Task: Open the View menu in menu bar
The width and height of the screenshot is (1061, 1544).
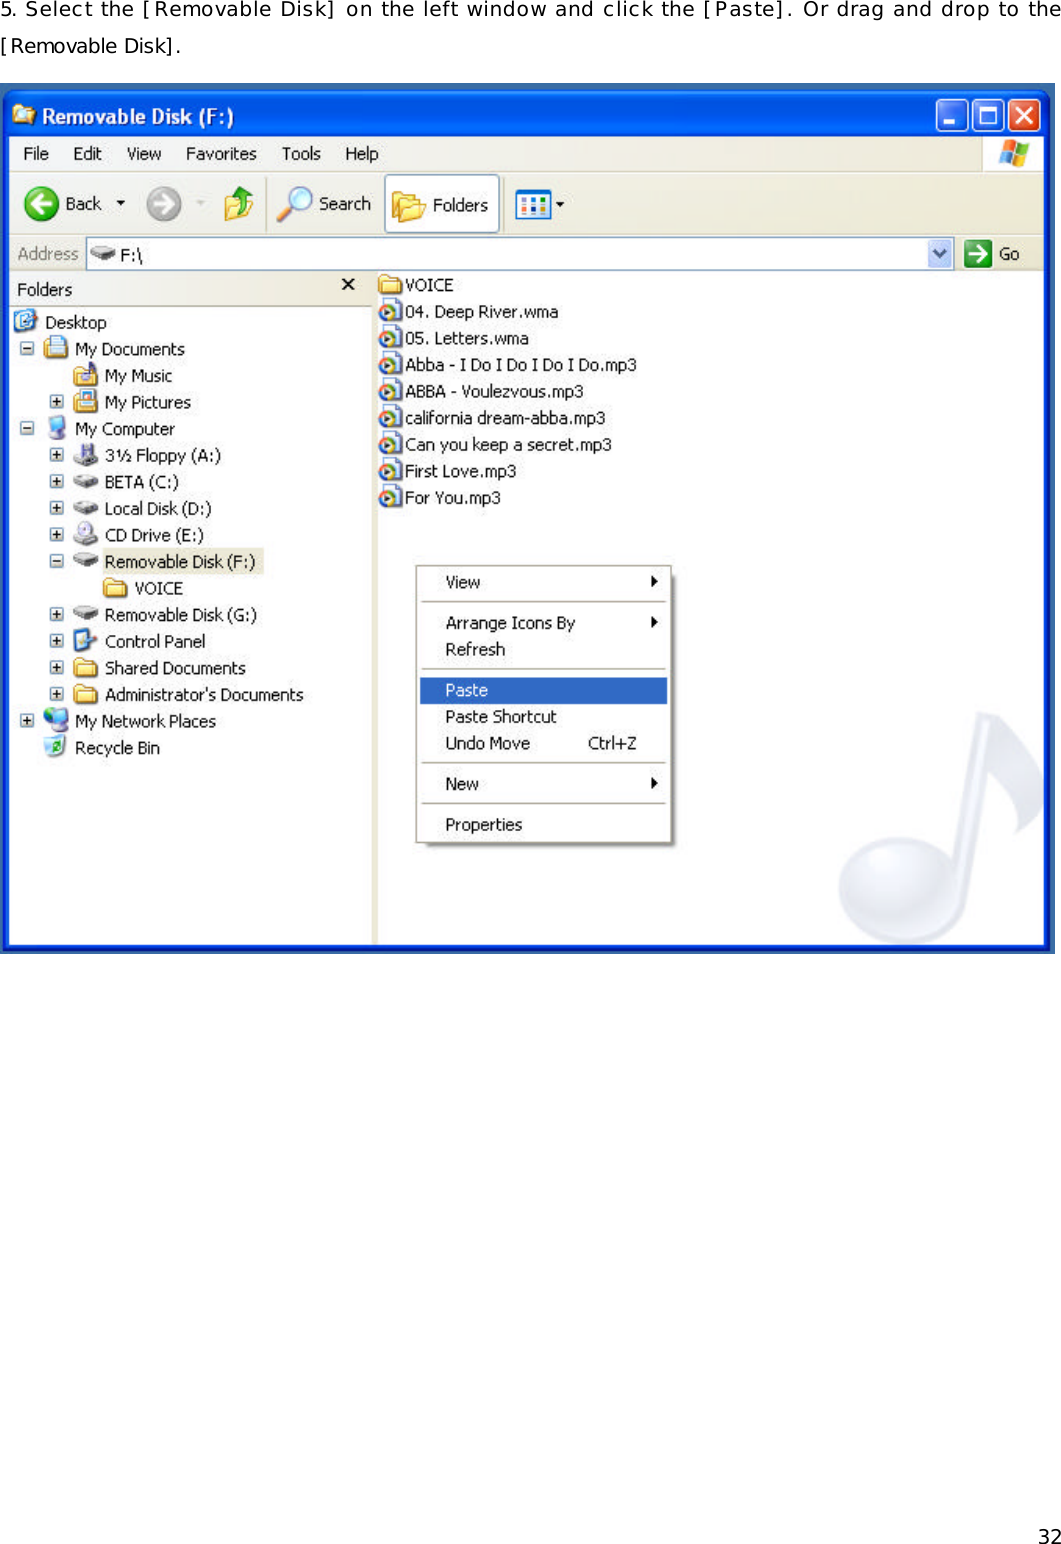Action: (x=144, y=154)
